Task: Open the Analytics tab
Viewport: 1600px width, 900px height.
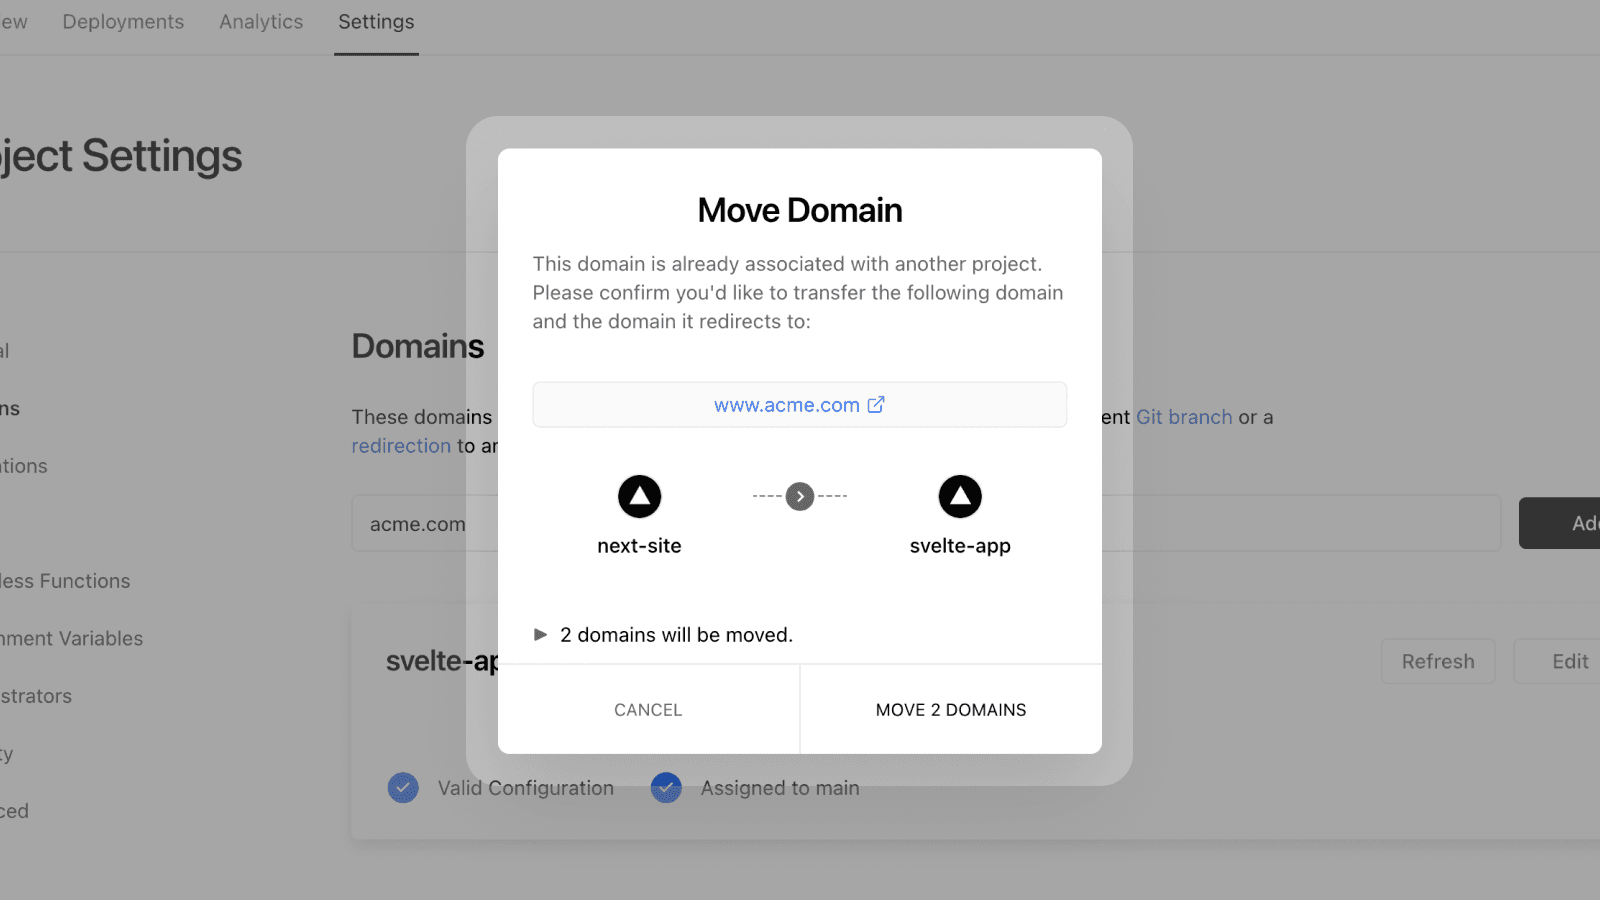Action: pos(261,22)
